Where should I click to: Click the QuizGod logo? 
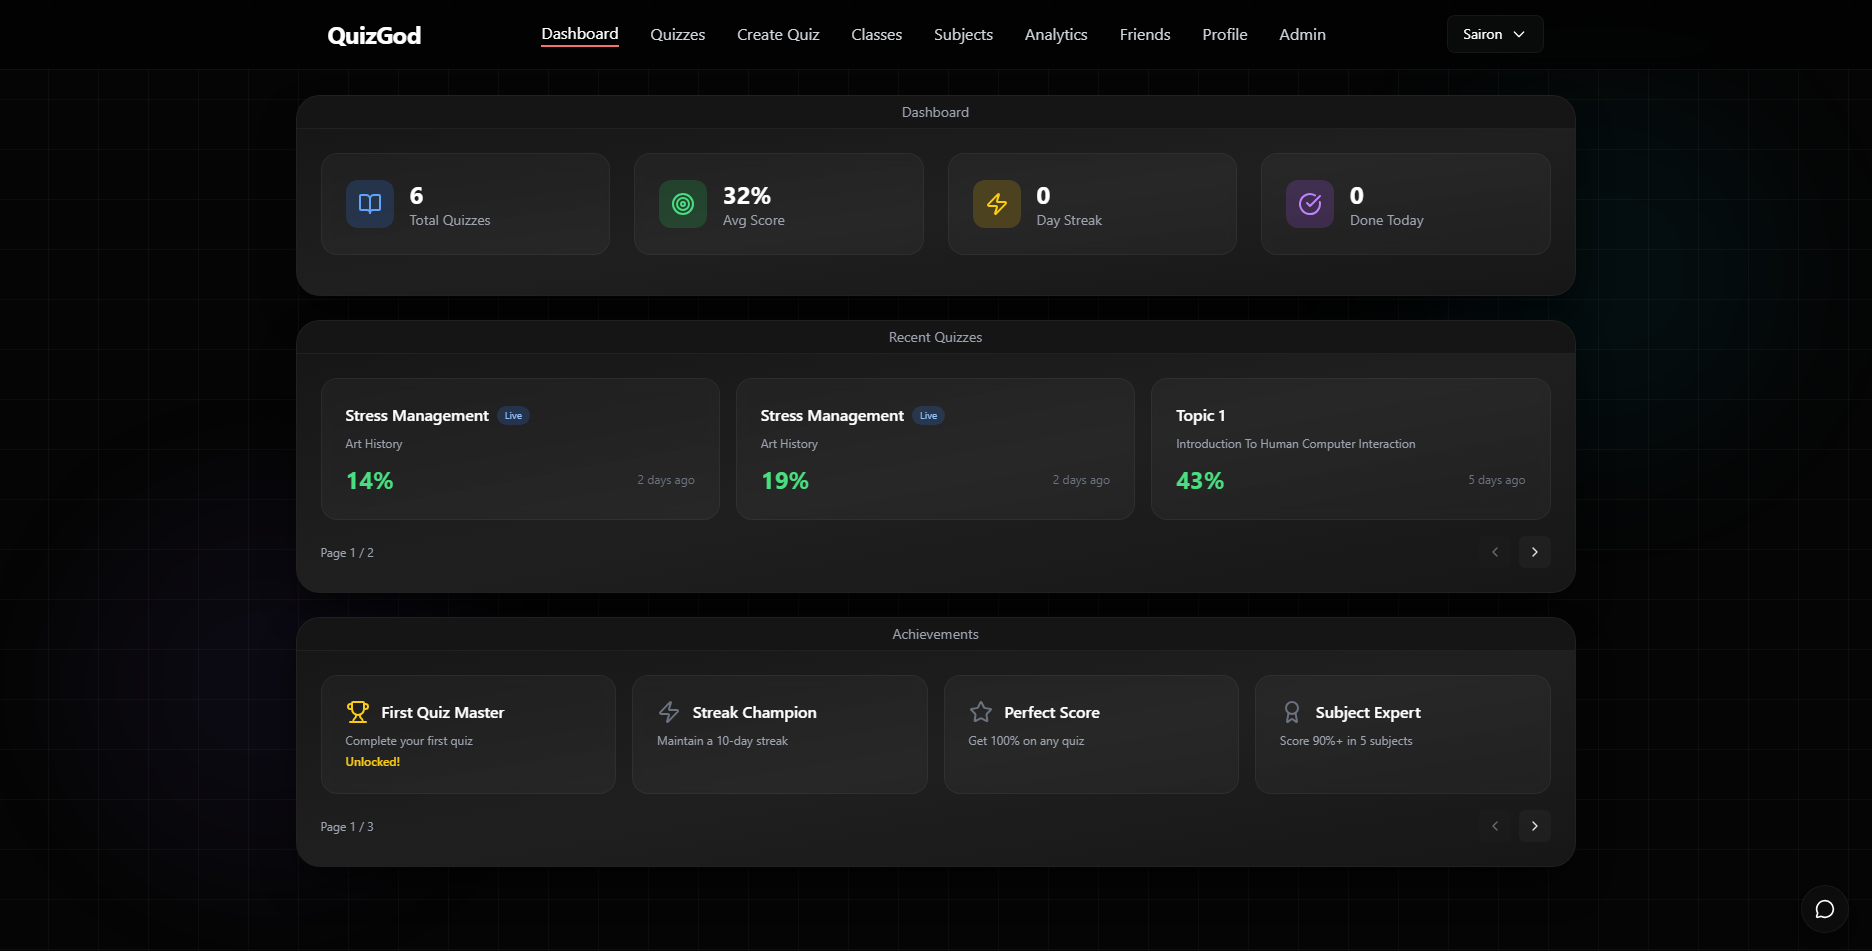(x=374, y=35)
